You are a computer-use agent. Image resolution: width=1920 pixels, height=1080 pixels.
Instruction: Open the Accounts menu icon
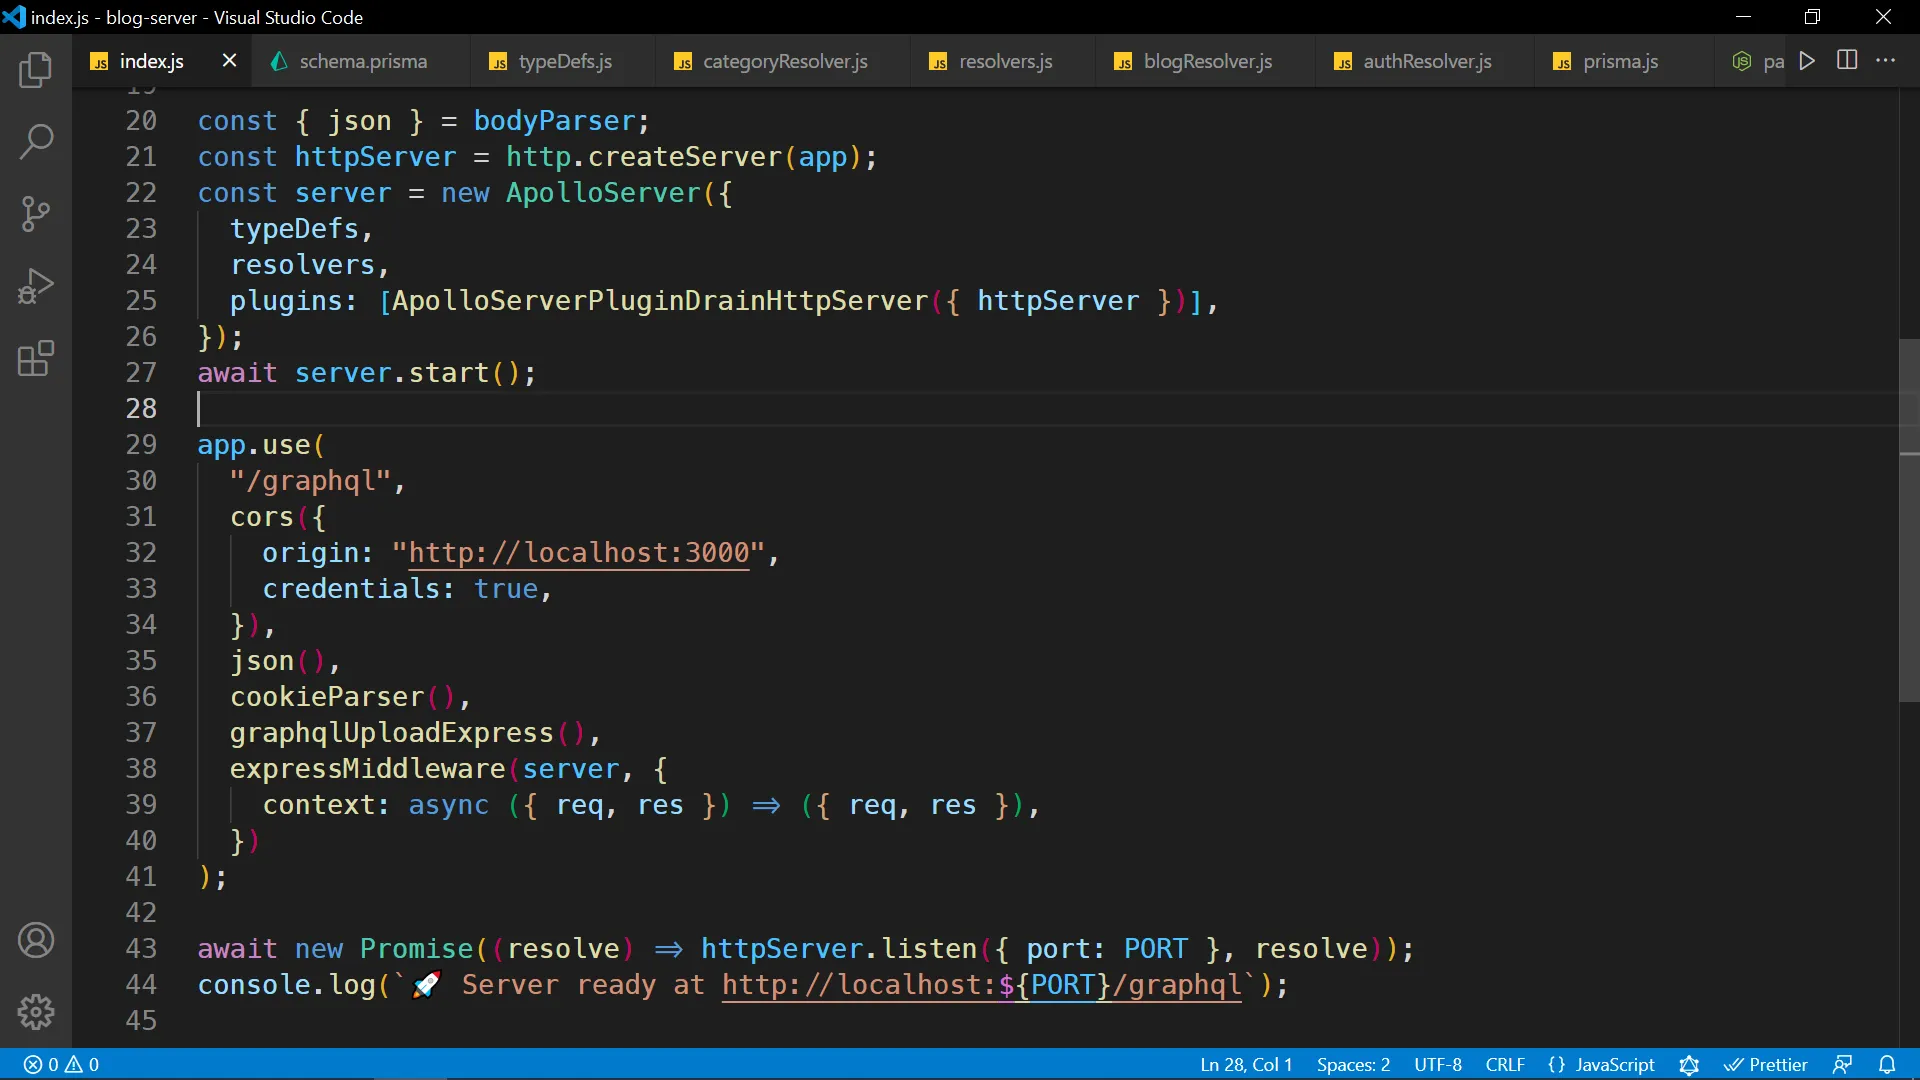[x=36, y=940]
